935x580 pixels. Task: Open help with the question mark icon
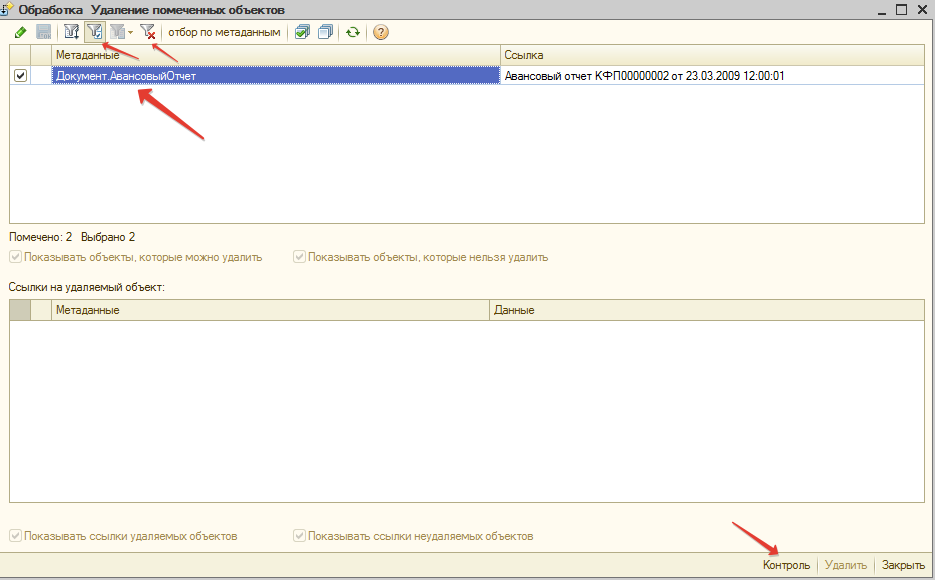381,32
